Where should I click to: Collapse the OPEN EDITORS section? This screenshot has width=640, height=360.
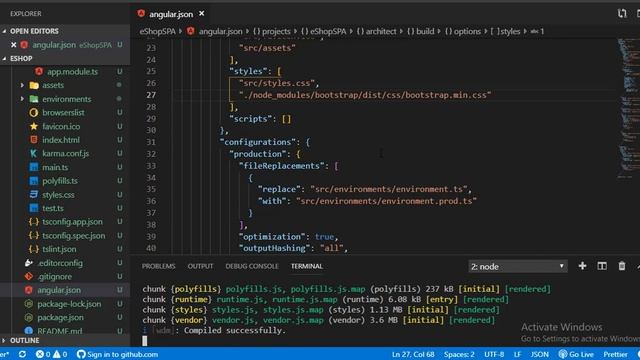[x=34, y=31]
